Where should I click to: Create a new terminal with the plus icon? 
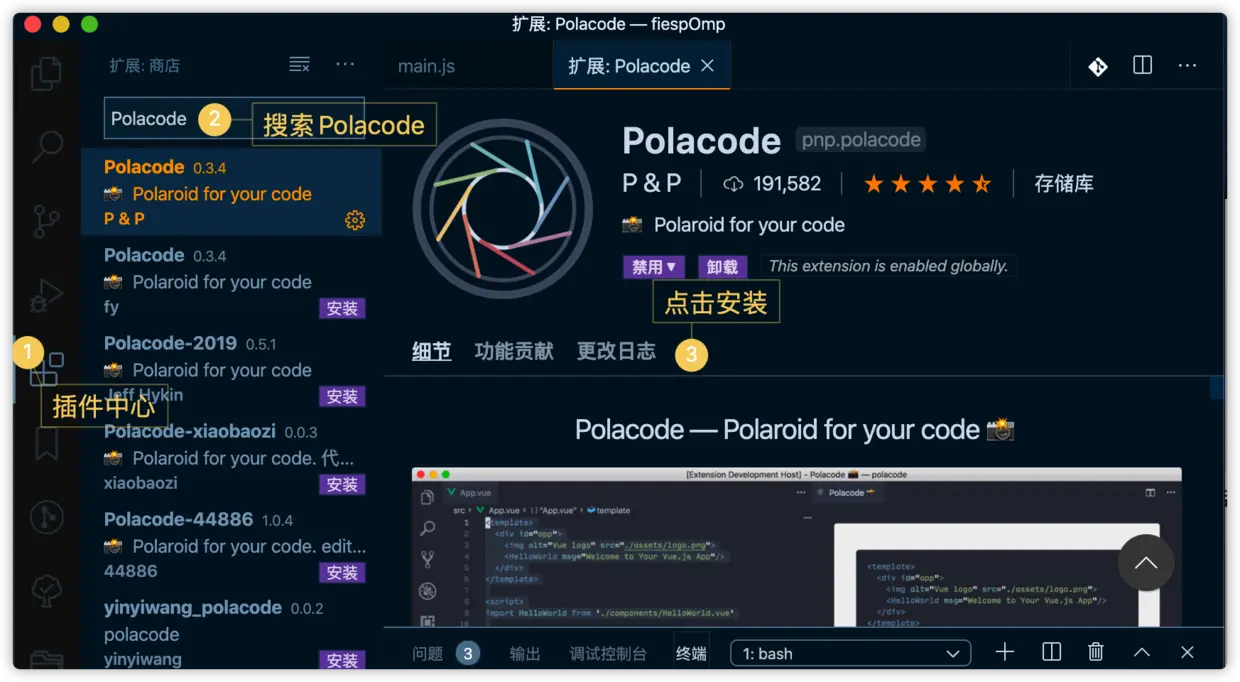(1005, 652)
